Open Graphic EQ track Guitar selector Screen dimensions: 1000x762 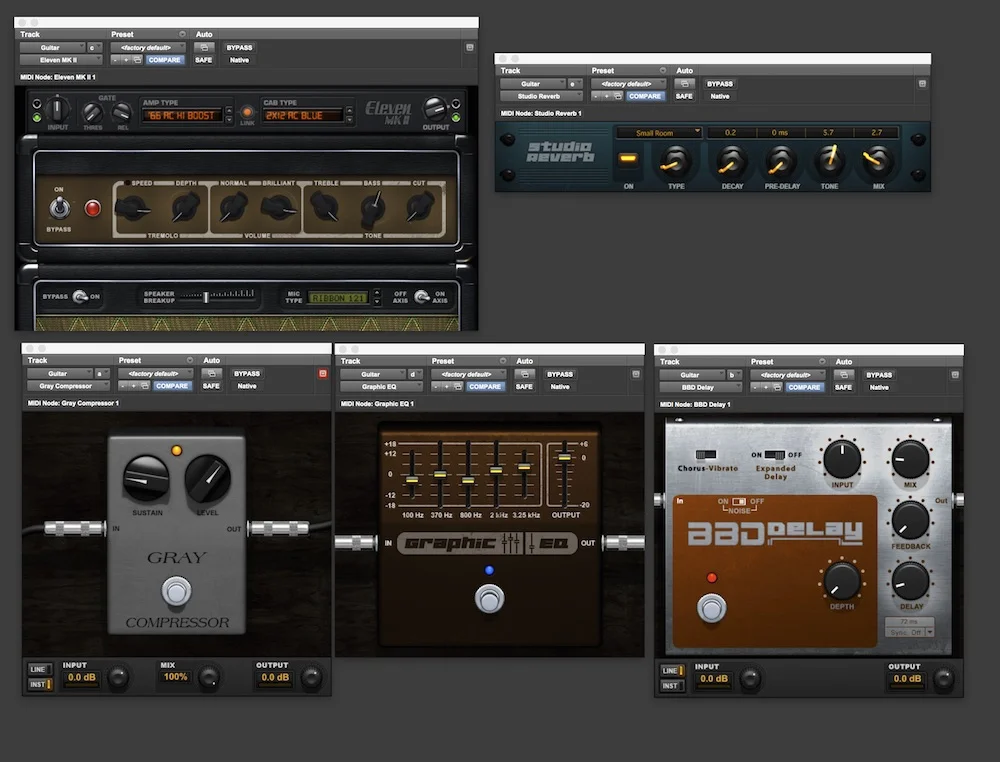(373, 374)
